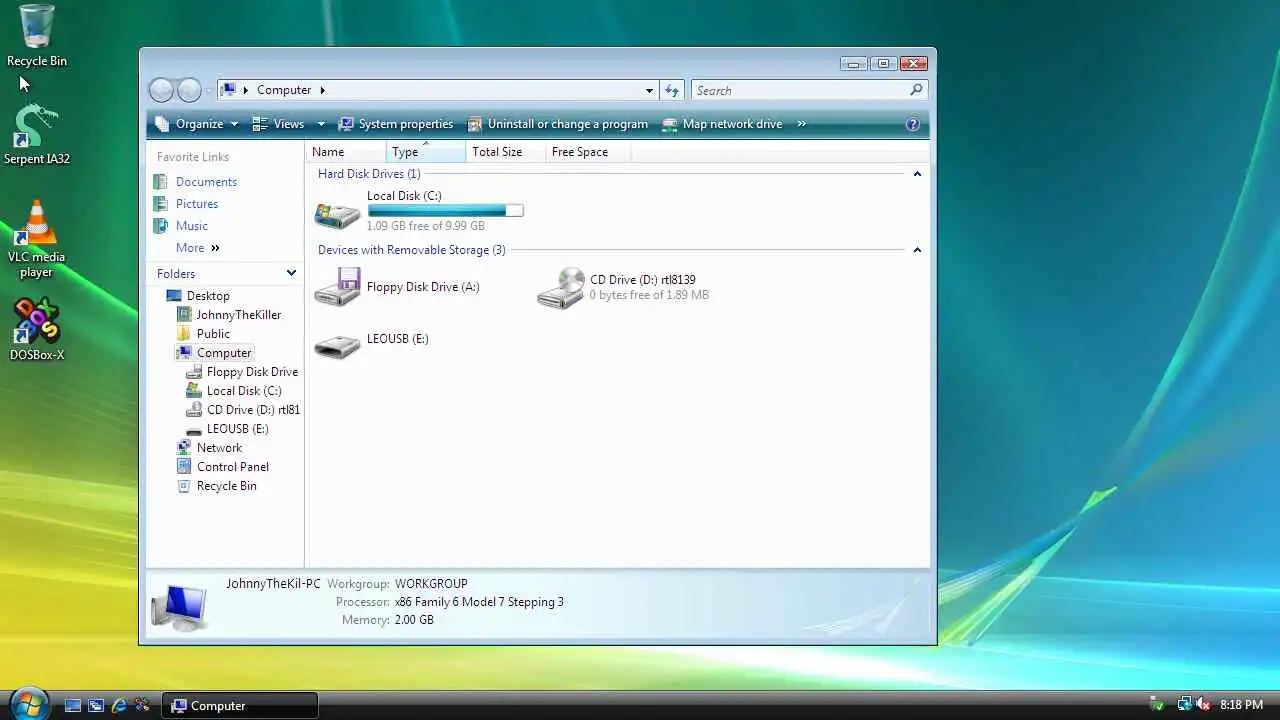
Task: Collapse the Hard Disk Drives group
Action: (x=917, y=174)
